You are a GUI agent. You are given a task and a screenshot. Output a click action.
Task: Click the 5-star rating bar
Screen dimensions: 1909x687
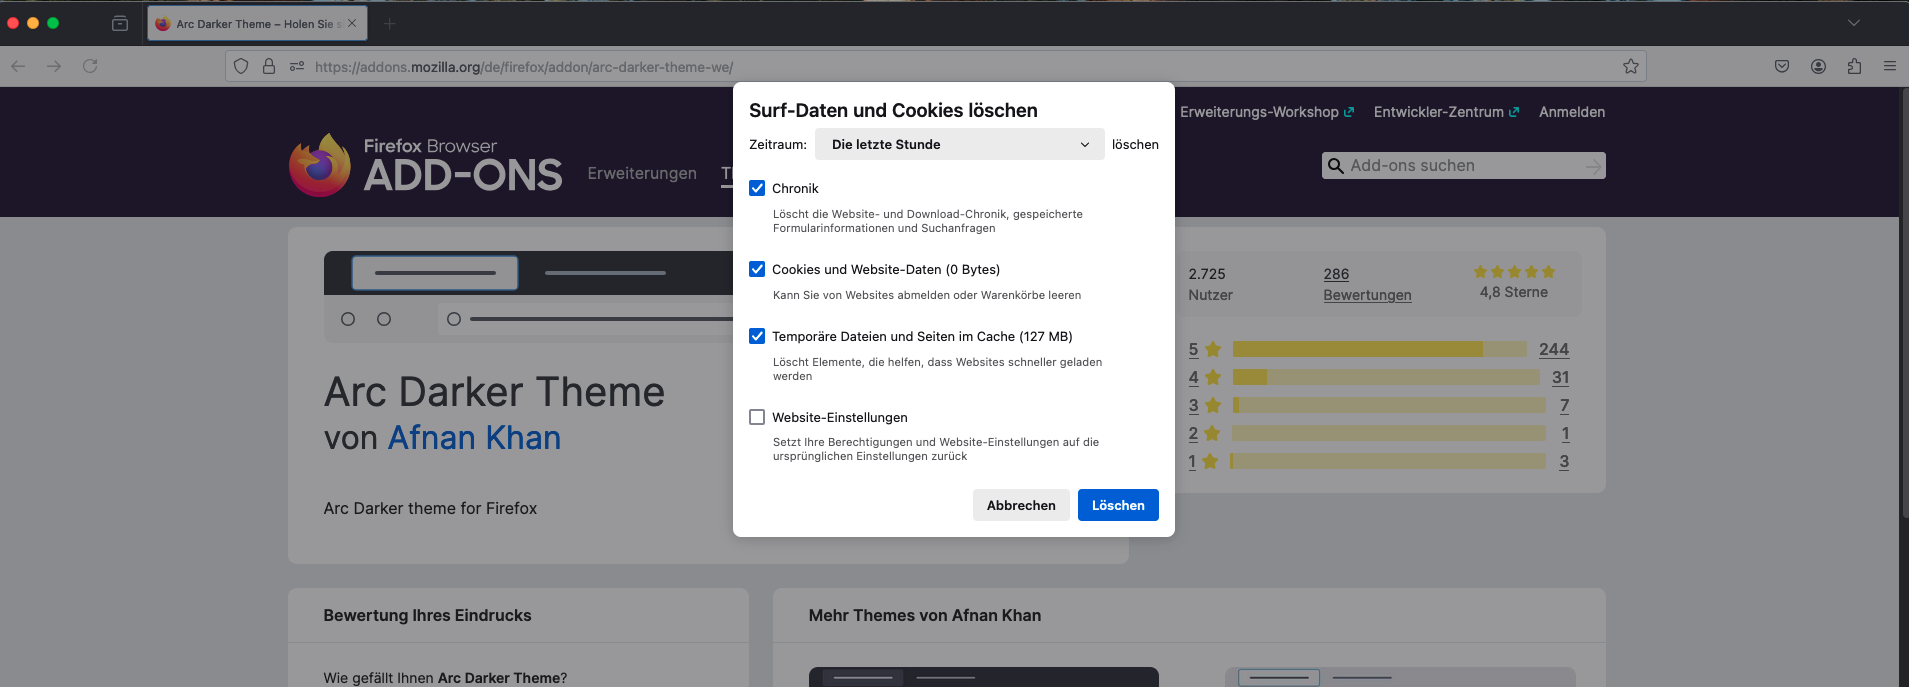pos(1380,349)
